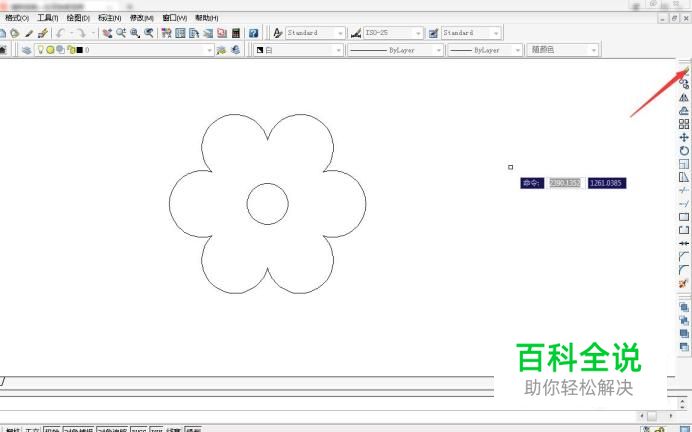This screenshot has height=432, width=692.
Task: Select the Fillet tool
Action: [x=684, y=270]
